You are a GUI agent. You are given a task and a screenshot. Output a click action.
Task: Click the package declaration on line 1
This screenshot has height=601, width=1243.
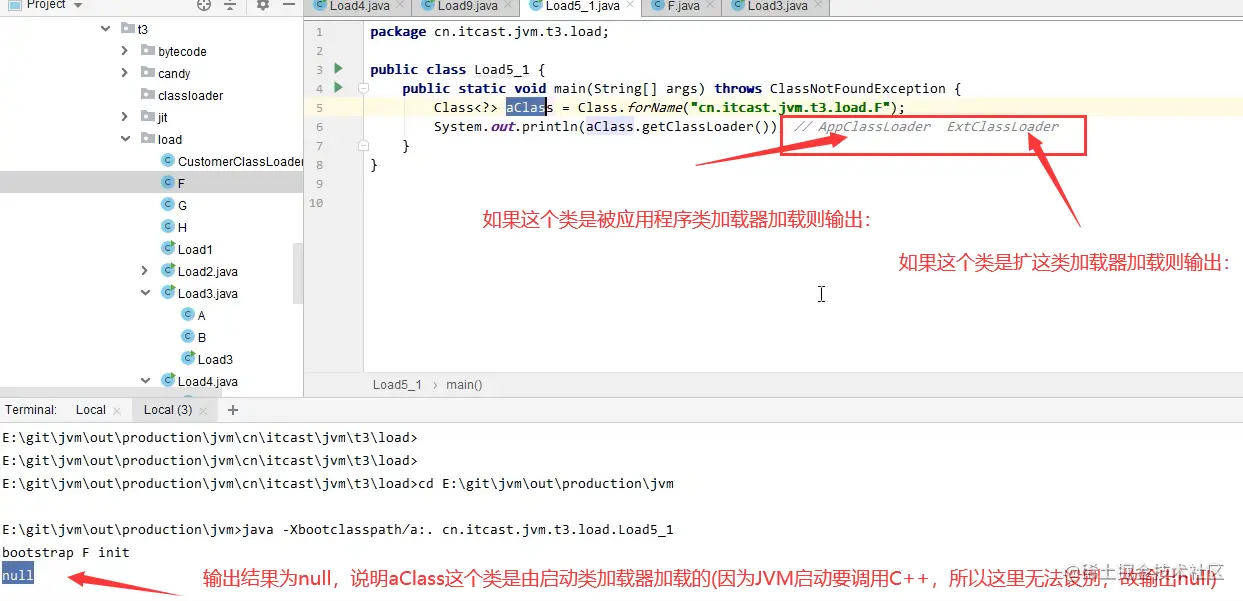click(489, 31)
